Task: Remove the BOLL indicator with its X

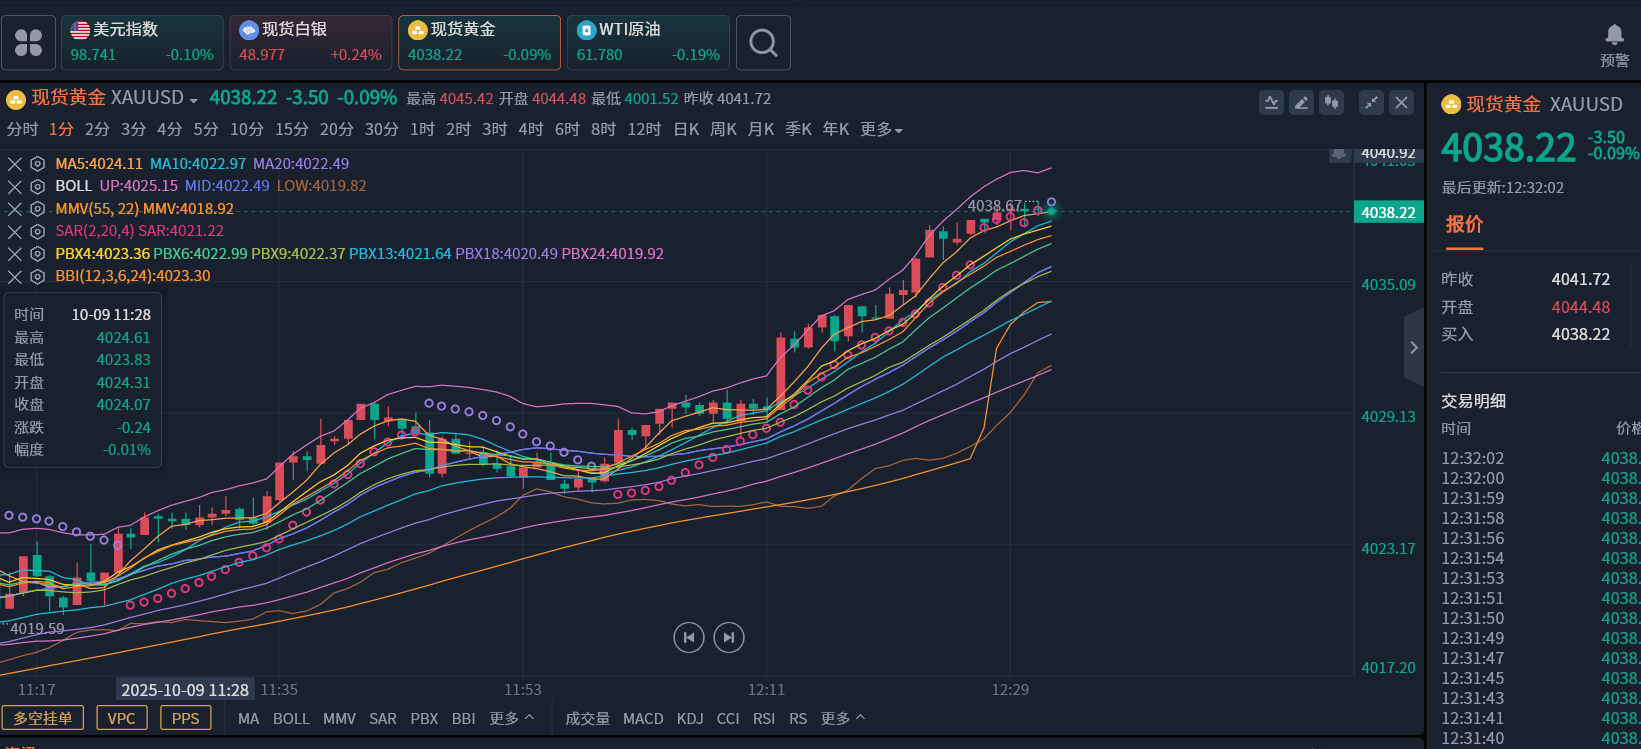Action: pyautogui.click(x=15, y=186)
